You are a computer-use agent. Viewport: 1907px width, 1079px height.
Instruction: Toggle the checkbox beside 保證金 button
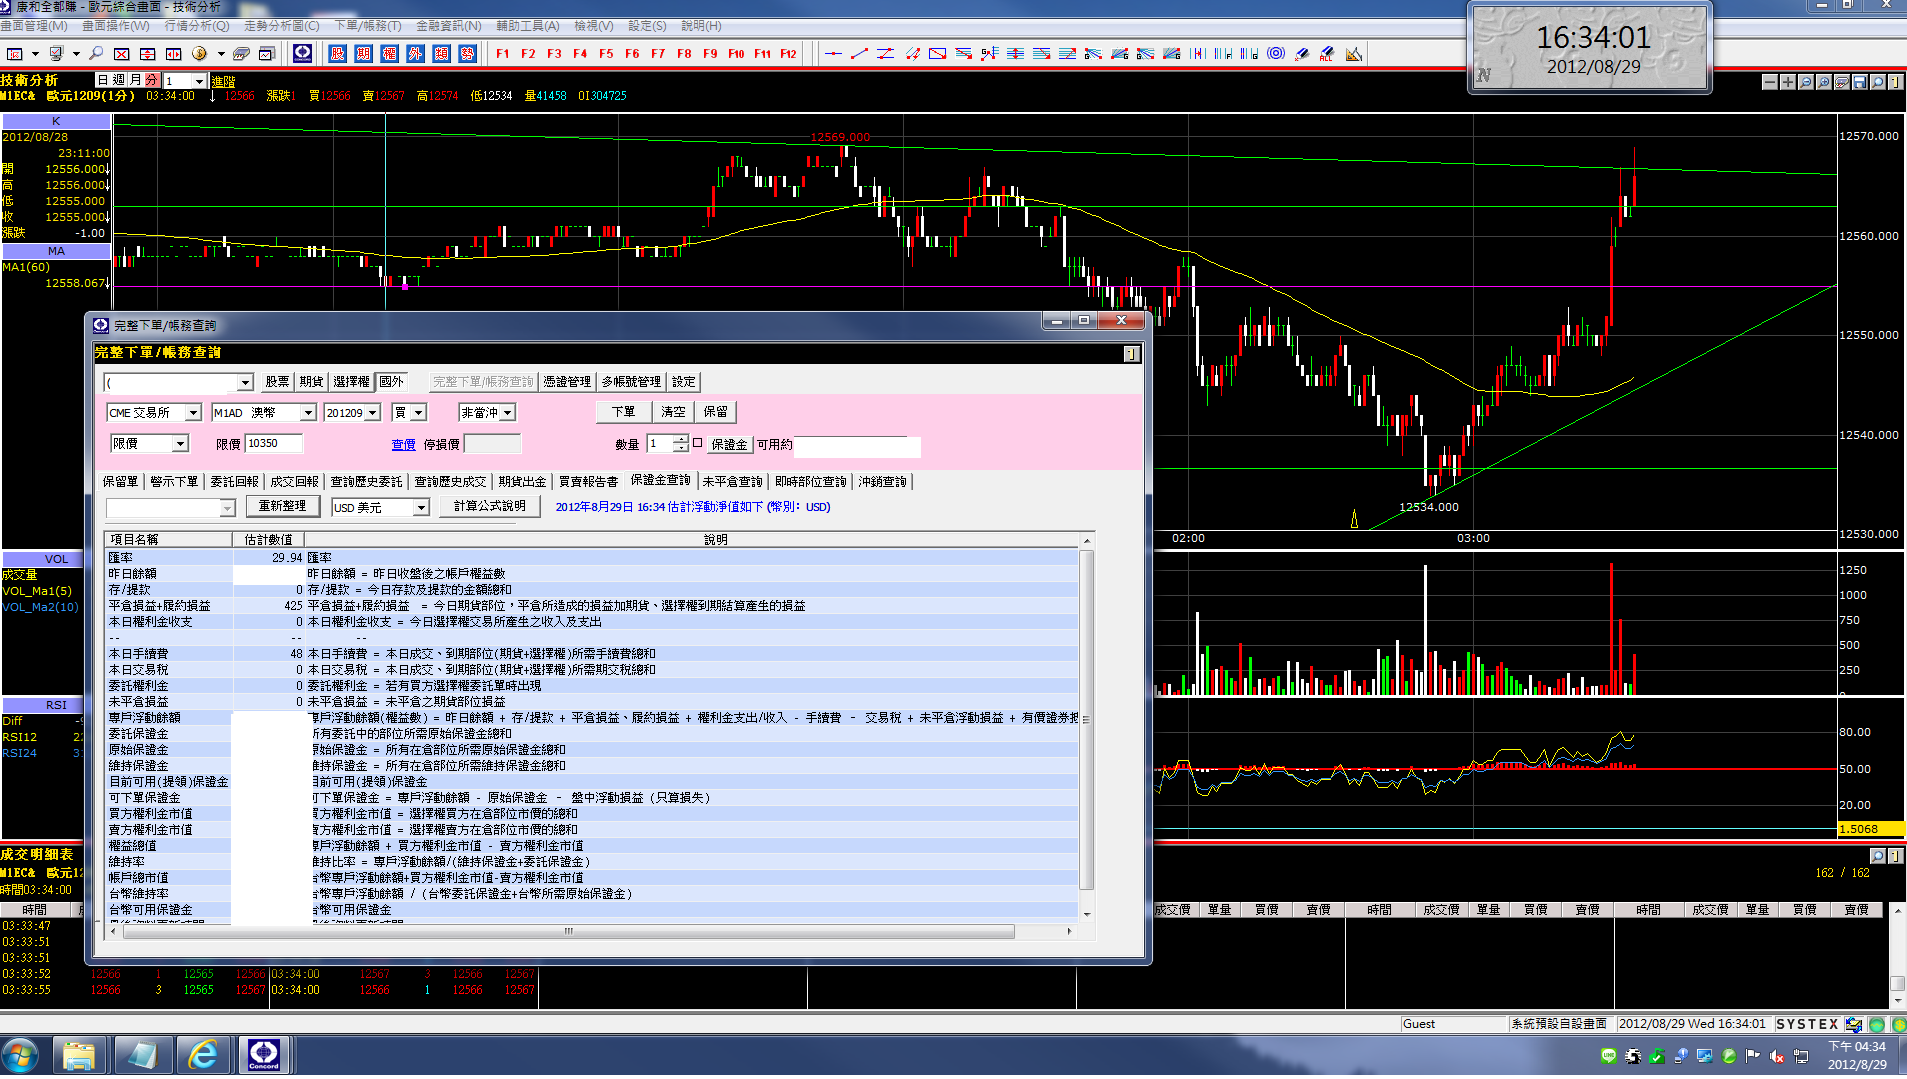coord(698,443)
